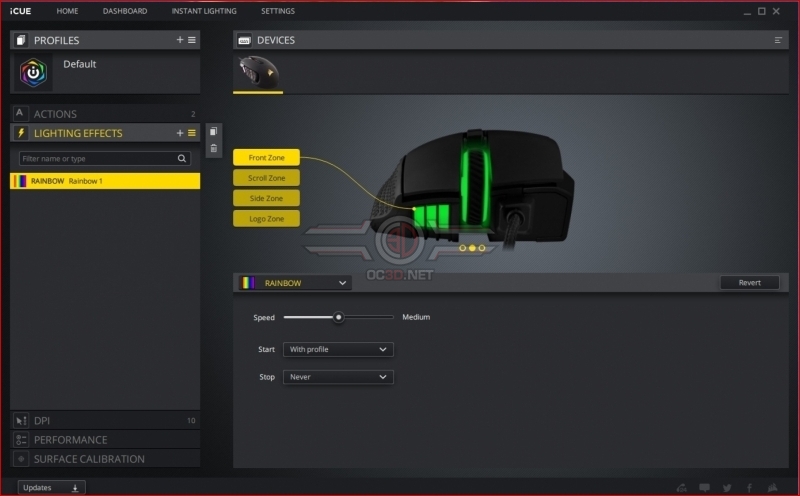Select the first mouse view dot
This screenshot has height=496, width=800.
462,248
